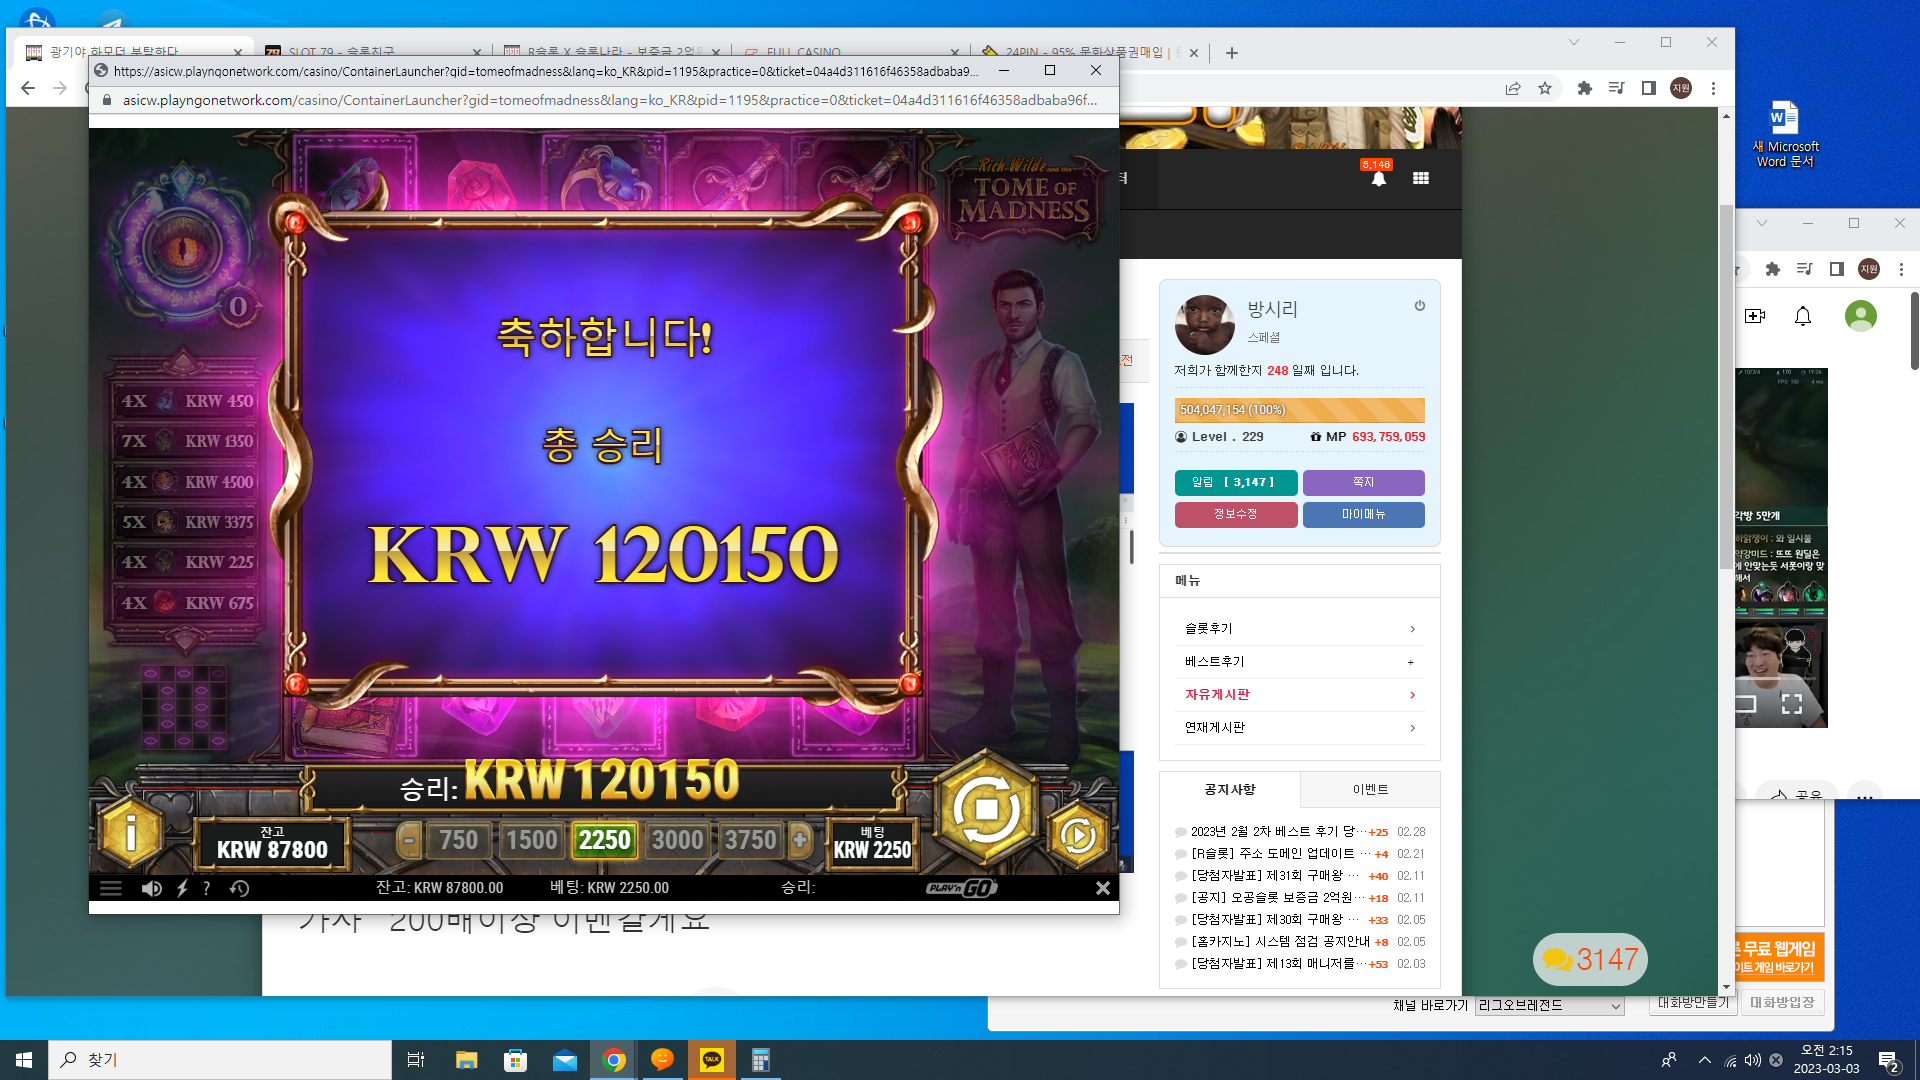Screen dimensions: 1920x1080
Task: Open the notification bell with 3,146 badge
Action: click(x=1378, y=177)
